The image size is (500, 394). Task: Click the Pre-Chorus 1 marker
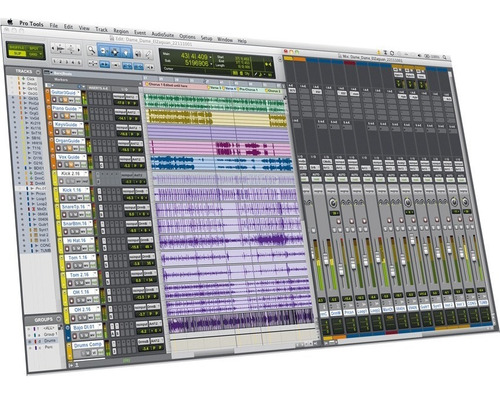249,89
